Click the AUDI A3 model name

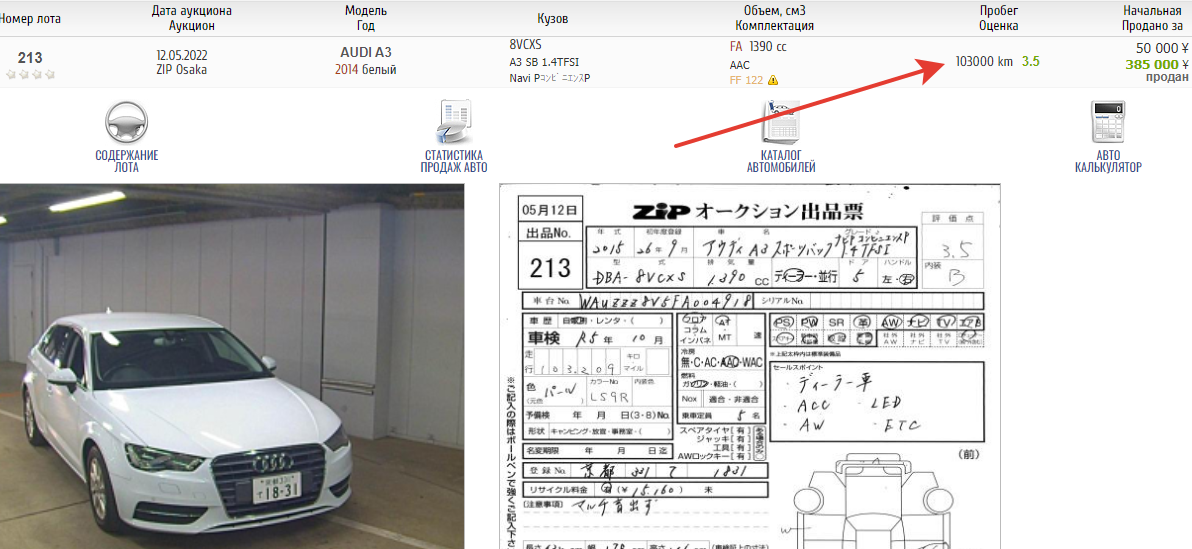pyautogui.click(x=366, y=52)
